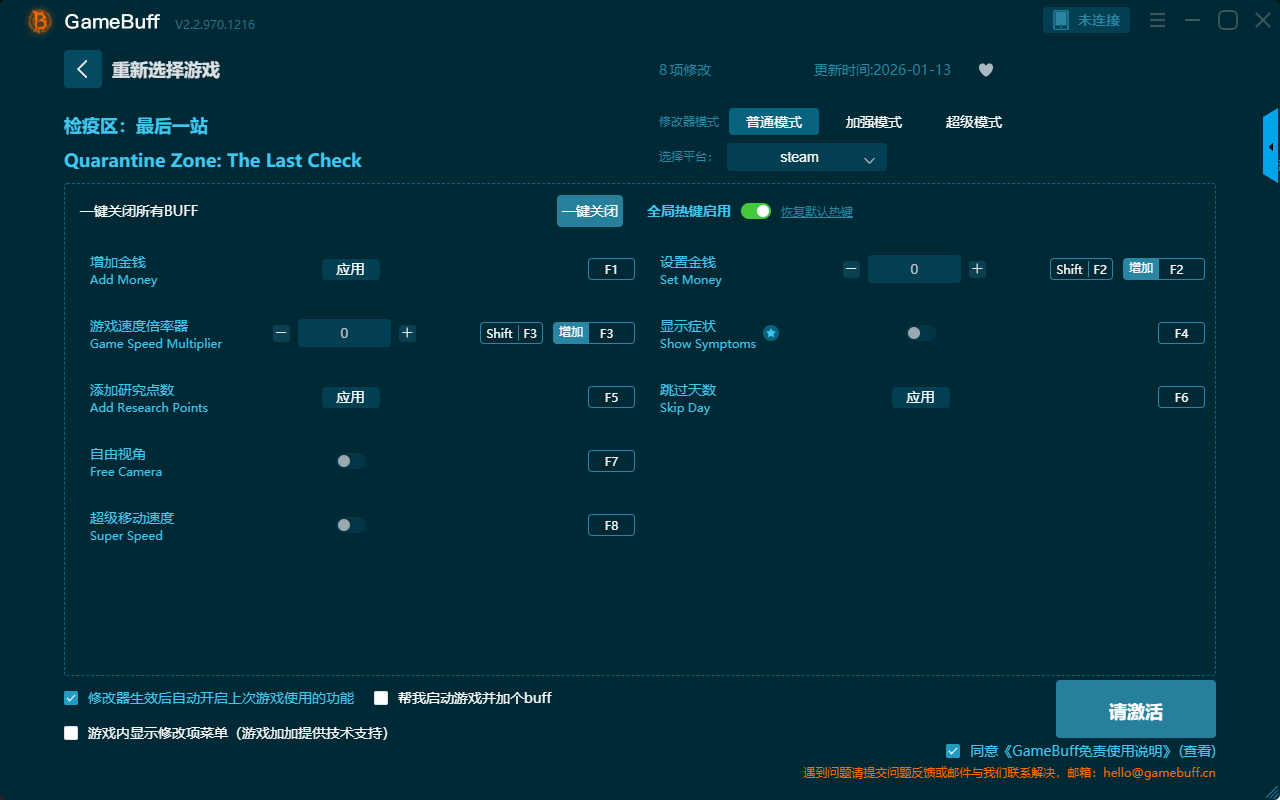Click the 请激活 activate button
The width and height of the screenshot is (1280, 800).
pyautogui.click(x=1135, y=709)
